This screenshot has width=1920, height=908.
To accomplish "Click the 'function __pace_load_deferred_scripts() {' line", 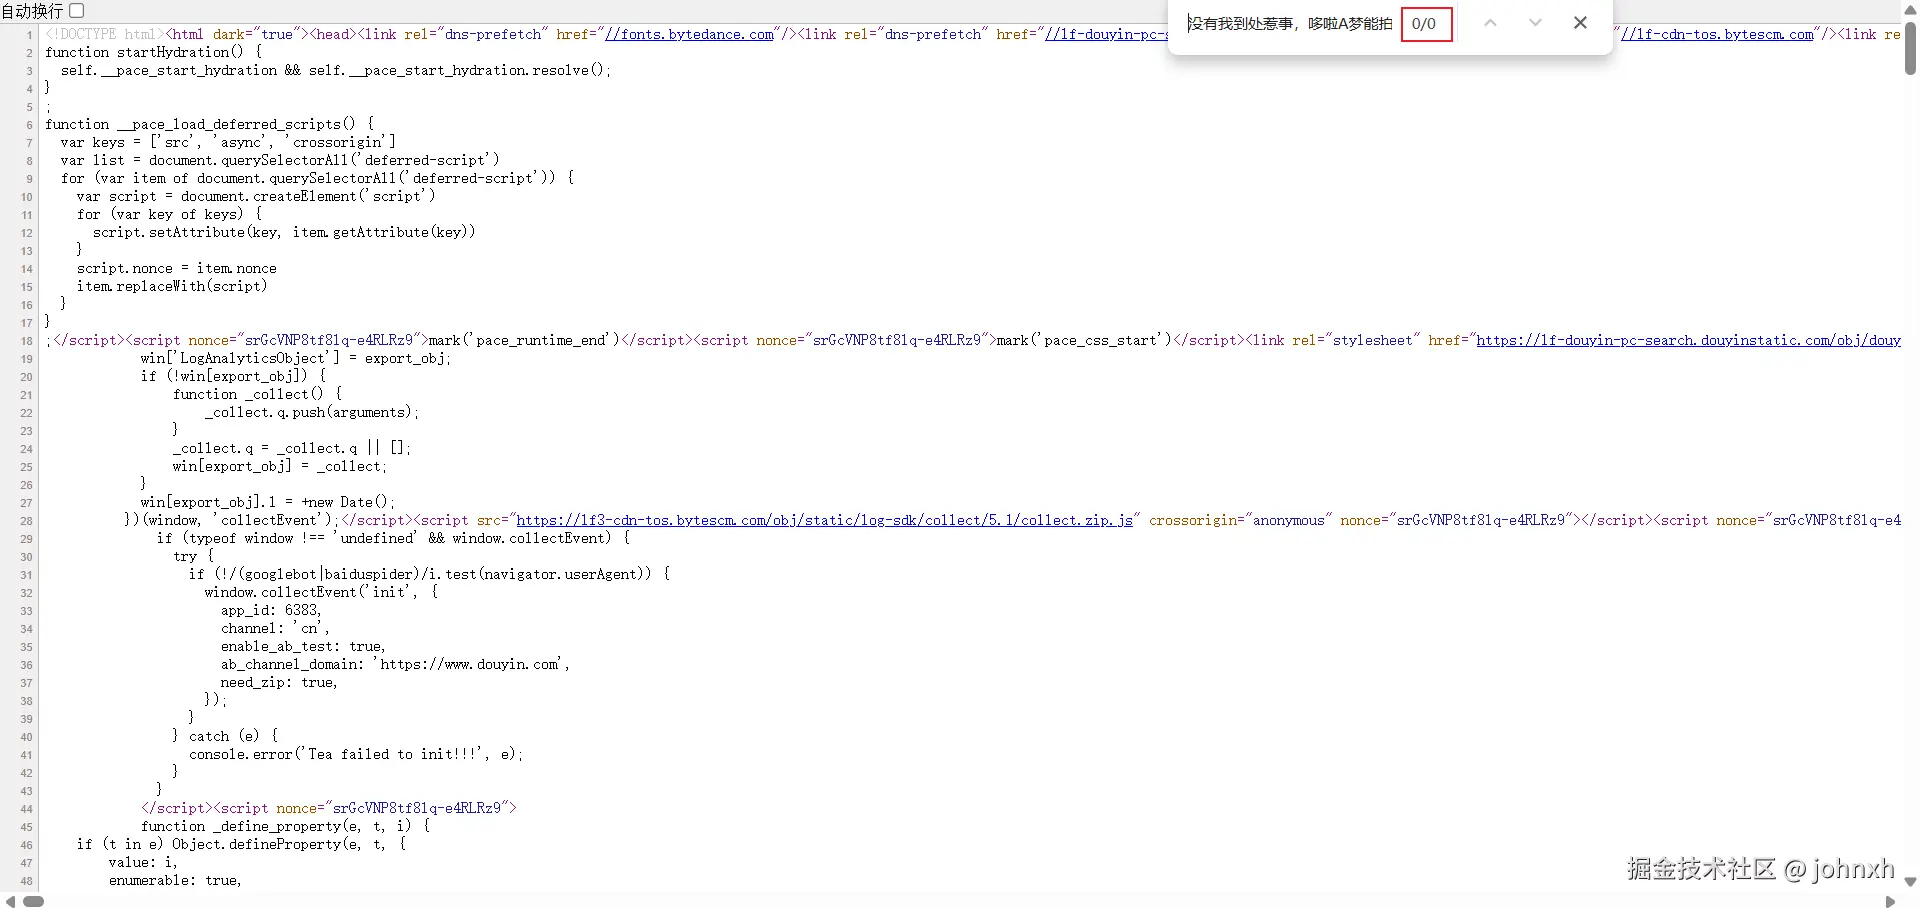I will [x=209, y=124].
